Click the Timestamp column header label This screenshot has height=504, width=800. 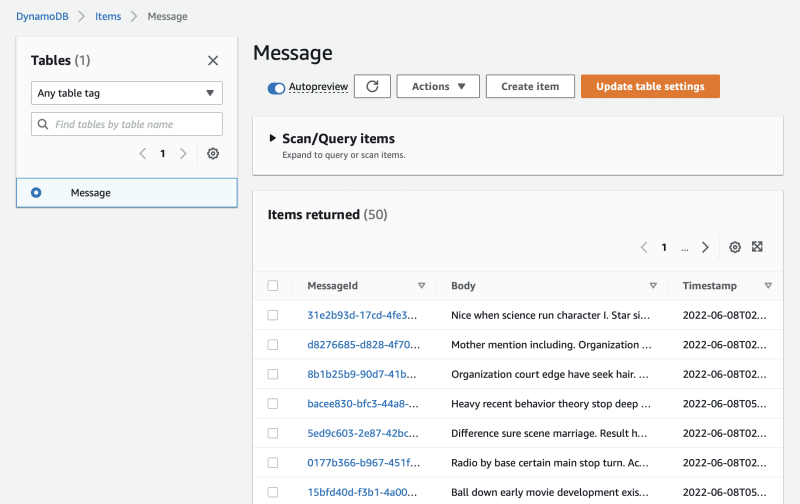(x=710, y=286)
